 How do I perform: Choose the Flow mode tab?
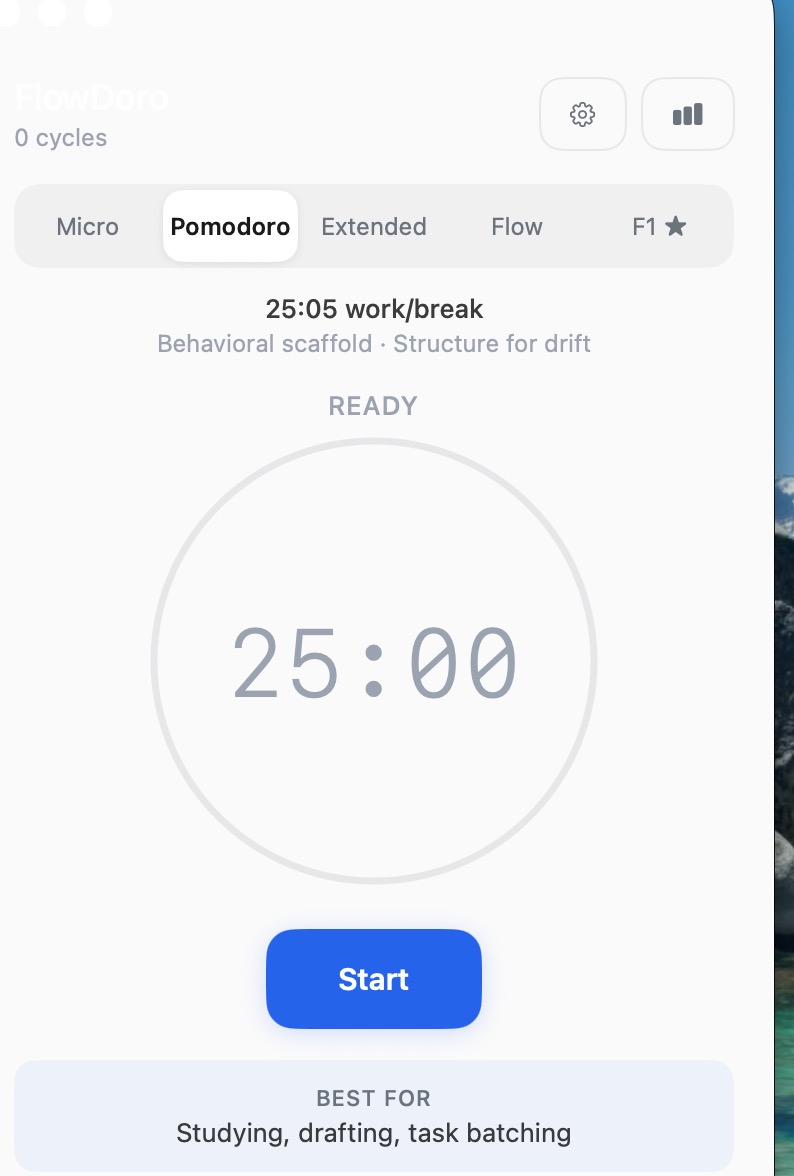[517, 227]
